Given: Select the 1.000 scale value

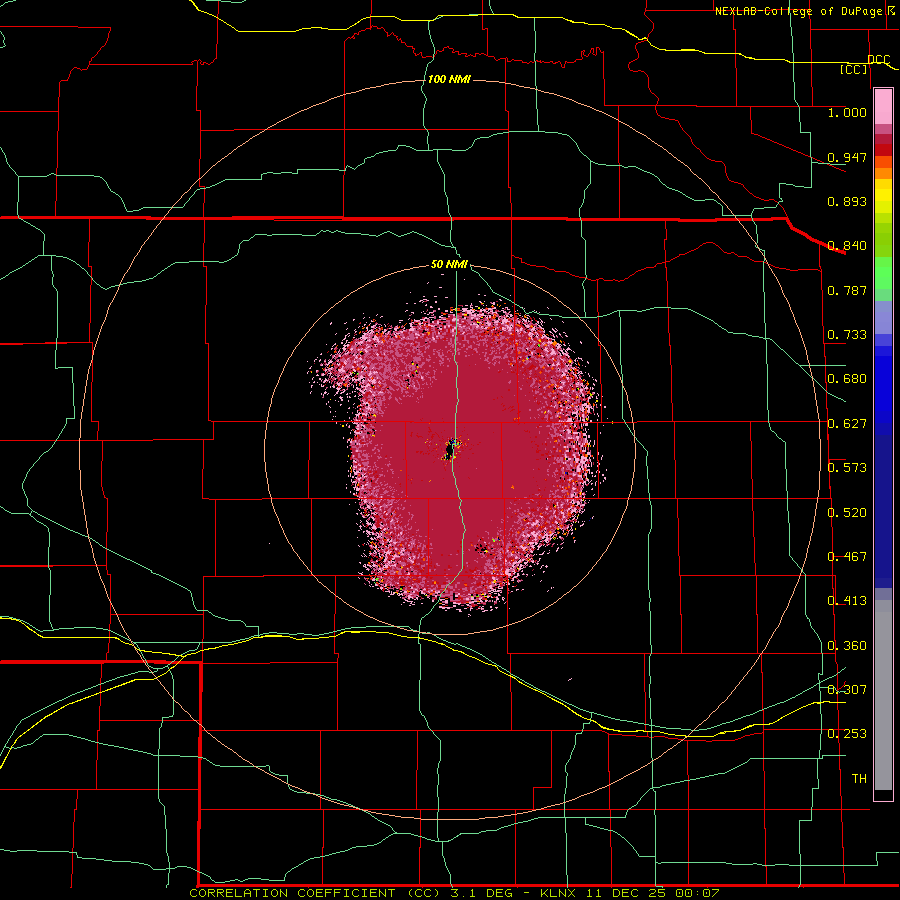Looking at the screenshot, I should pyautogui.click(x=847, y=112).
